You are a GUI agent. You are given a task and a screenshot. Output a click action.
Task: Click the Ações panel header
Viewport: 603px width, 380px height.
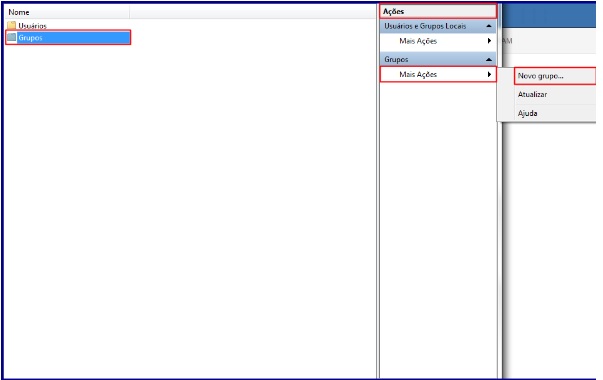[x=438, y=11]
